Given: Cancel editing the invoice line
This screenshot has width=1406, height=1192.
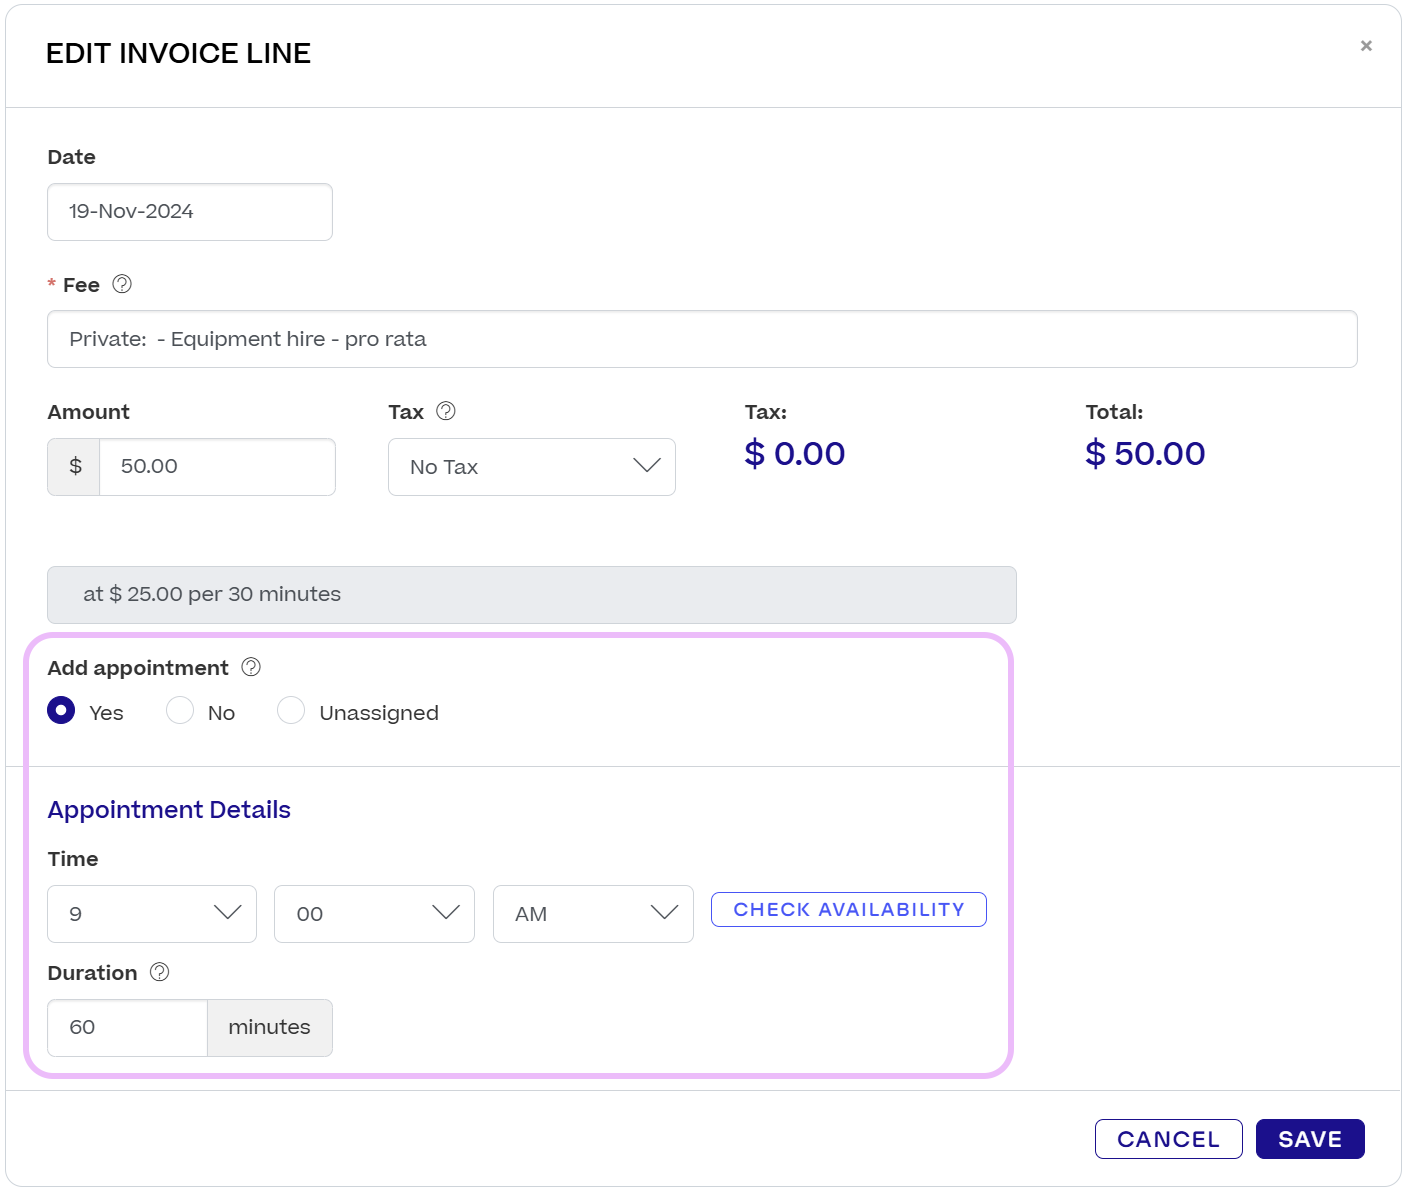Looking at the screenshot, I should click(1168, 1138).
